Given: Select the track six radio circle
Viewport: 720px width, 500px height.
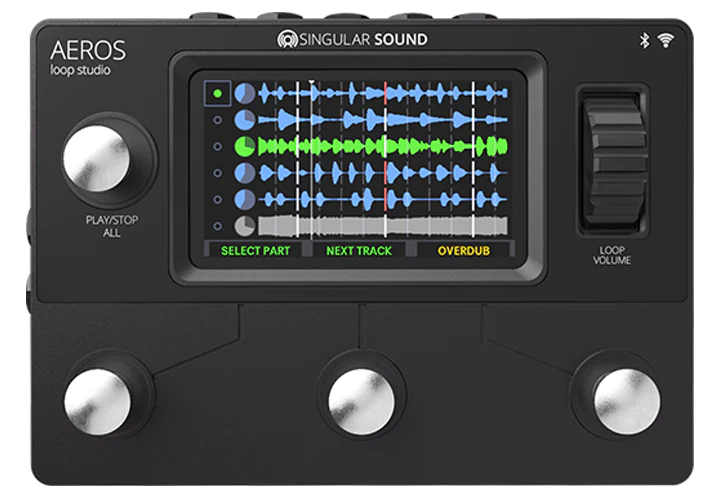Looking at the screenshot, I should point(218,226).
